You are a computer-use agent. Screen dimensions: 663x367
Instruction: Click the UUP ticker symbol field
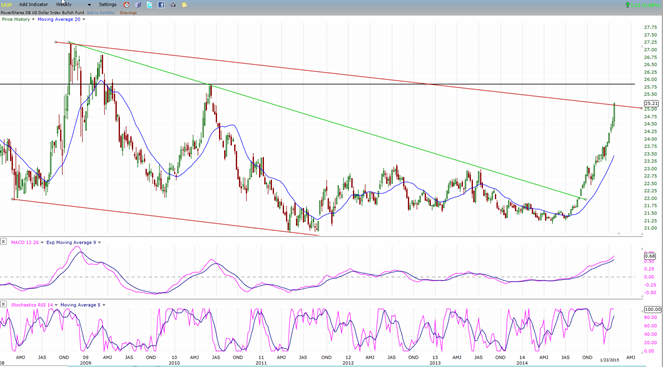[6, 5]
